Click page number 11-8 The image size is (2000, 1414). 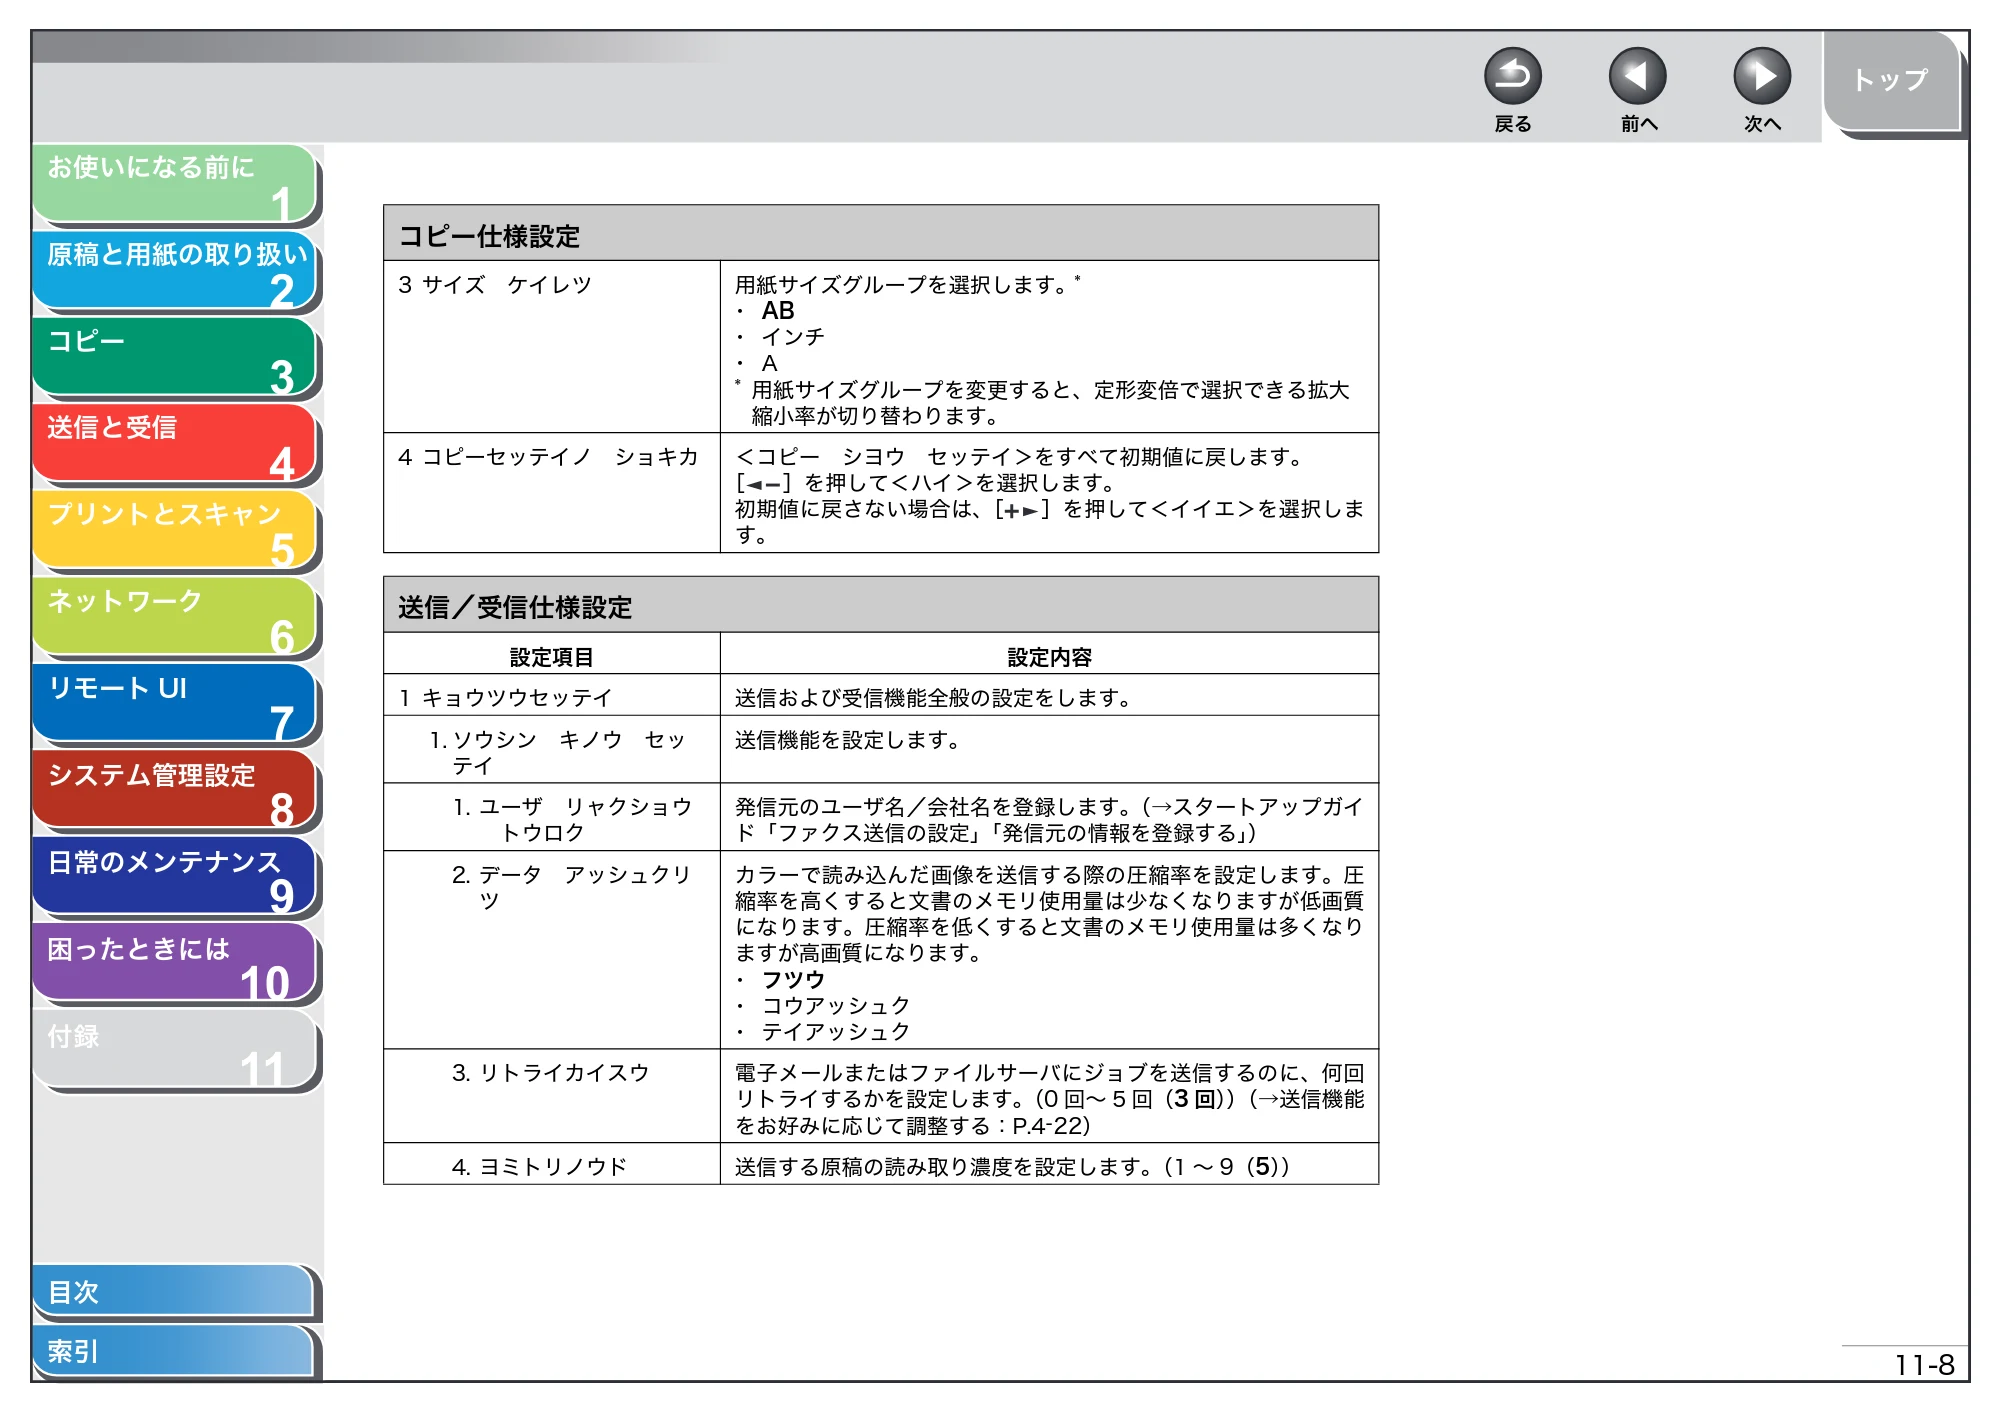[1924, 1365]
